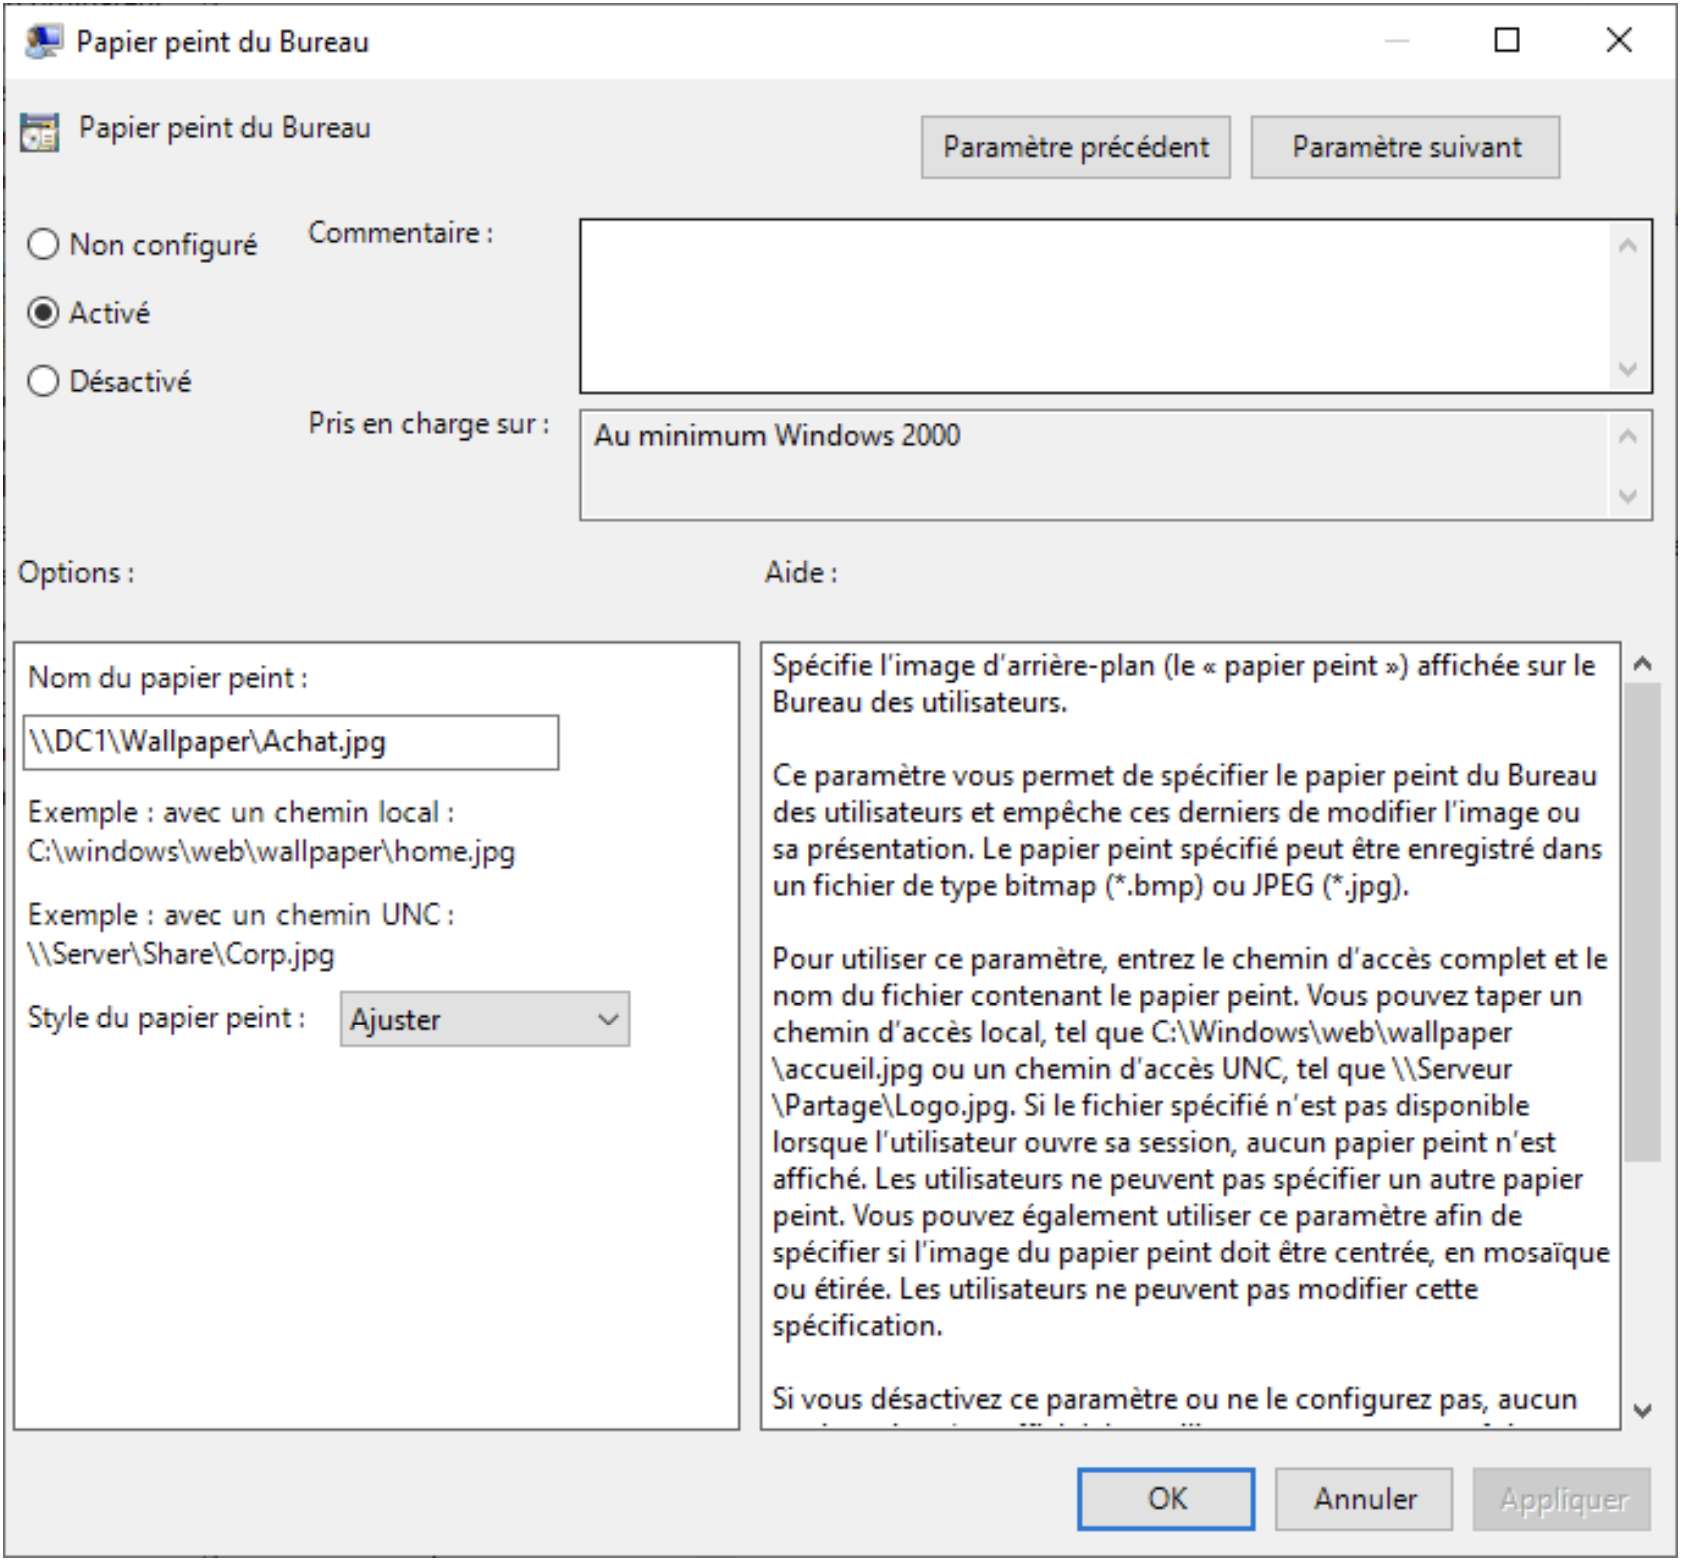Go to Paramètre suivant

[x=1406, y=148]
